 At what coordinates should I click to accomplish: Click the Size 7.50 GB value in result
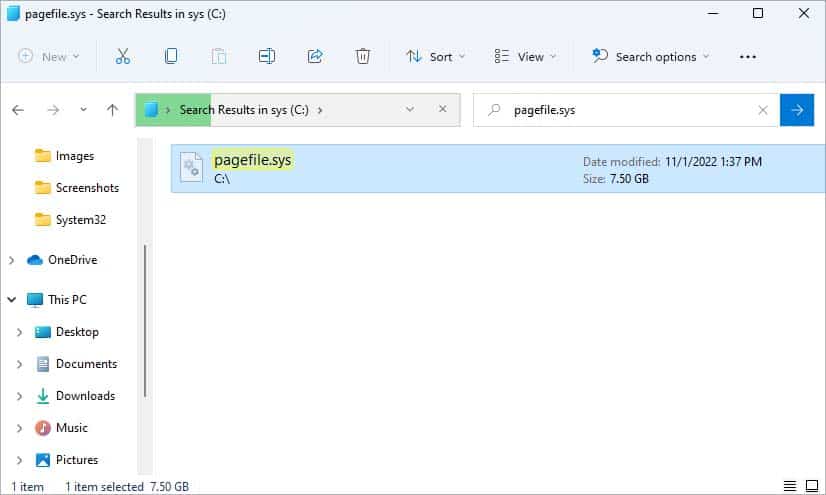[x=629, y=179]
